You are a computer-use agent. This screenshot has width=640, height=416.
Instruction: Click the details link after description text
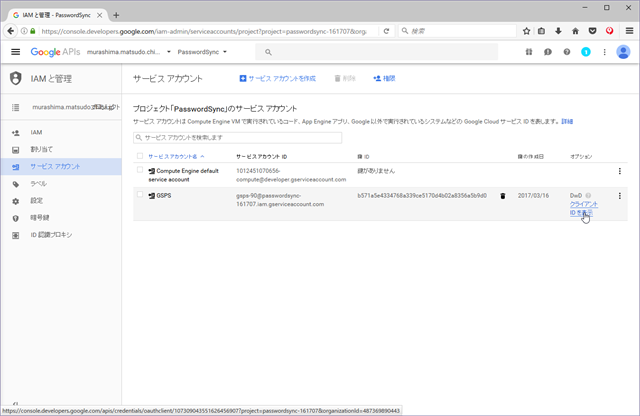tap(567, 122)
